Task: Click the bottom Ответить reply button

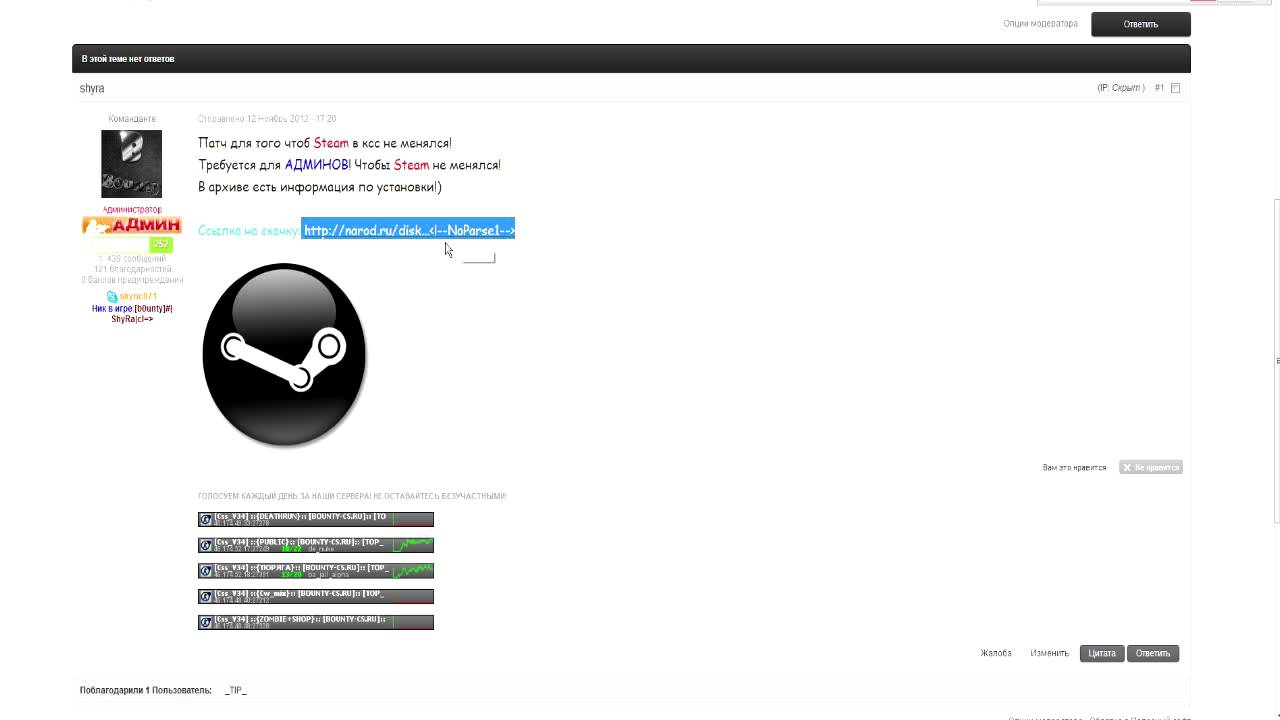Action: coord(1153,653)
